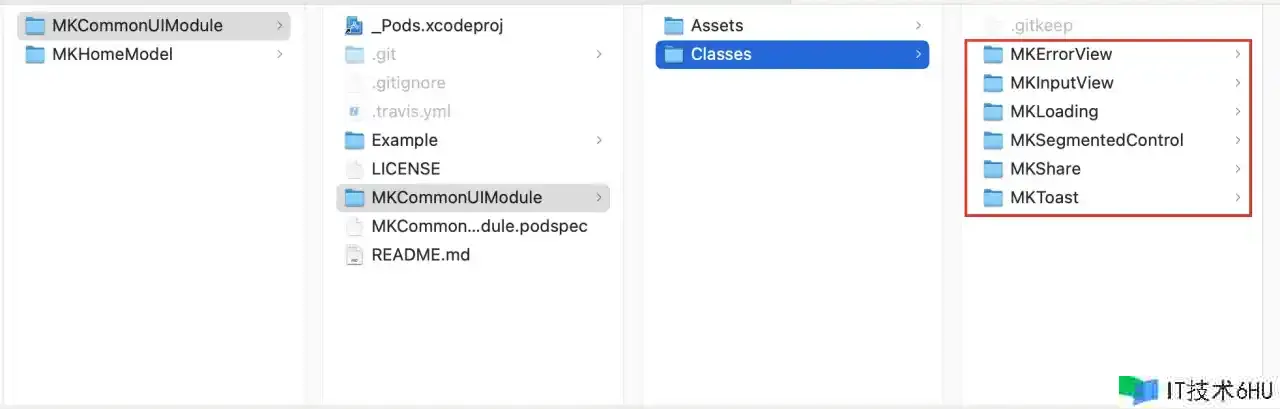Click the MKToast folder icon
The width and height of the screenshot is (1280, 409).
coord(993,198)
